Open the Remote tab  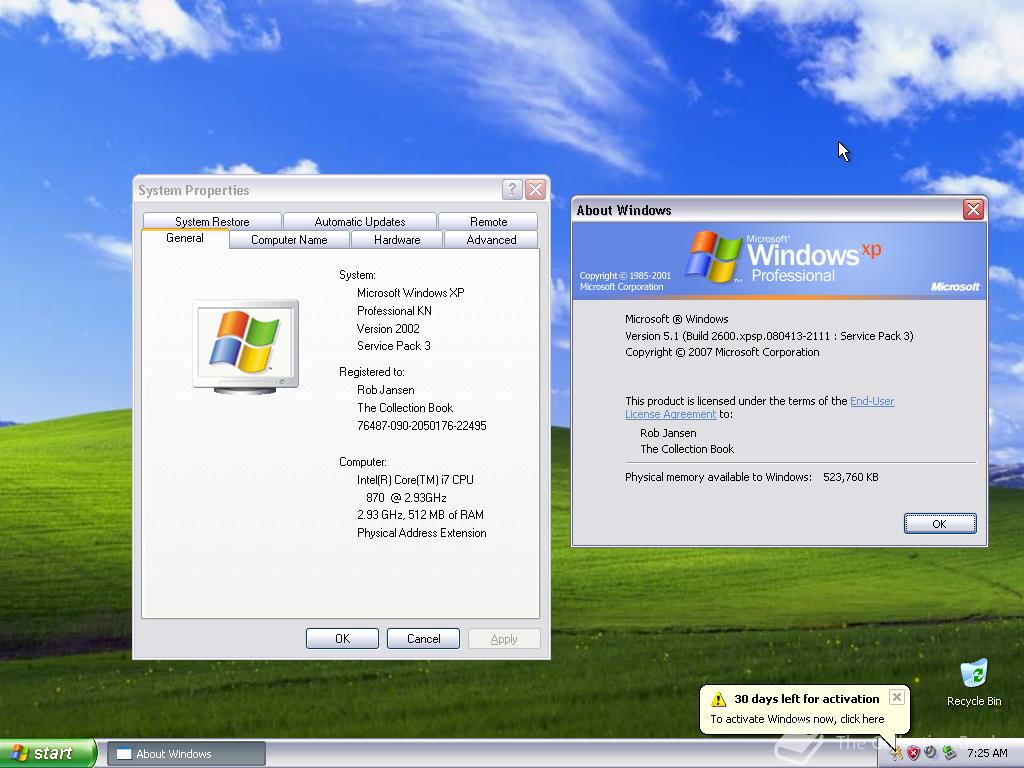tap(488, 221)
